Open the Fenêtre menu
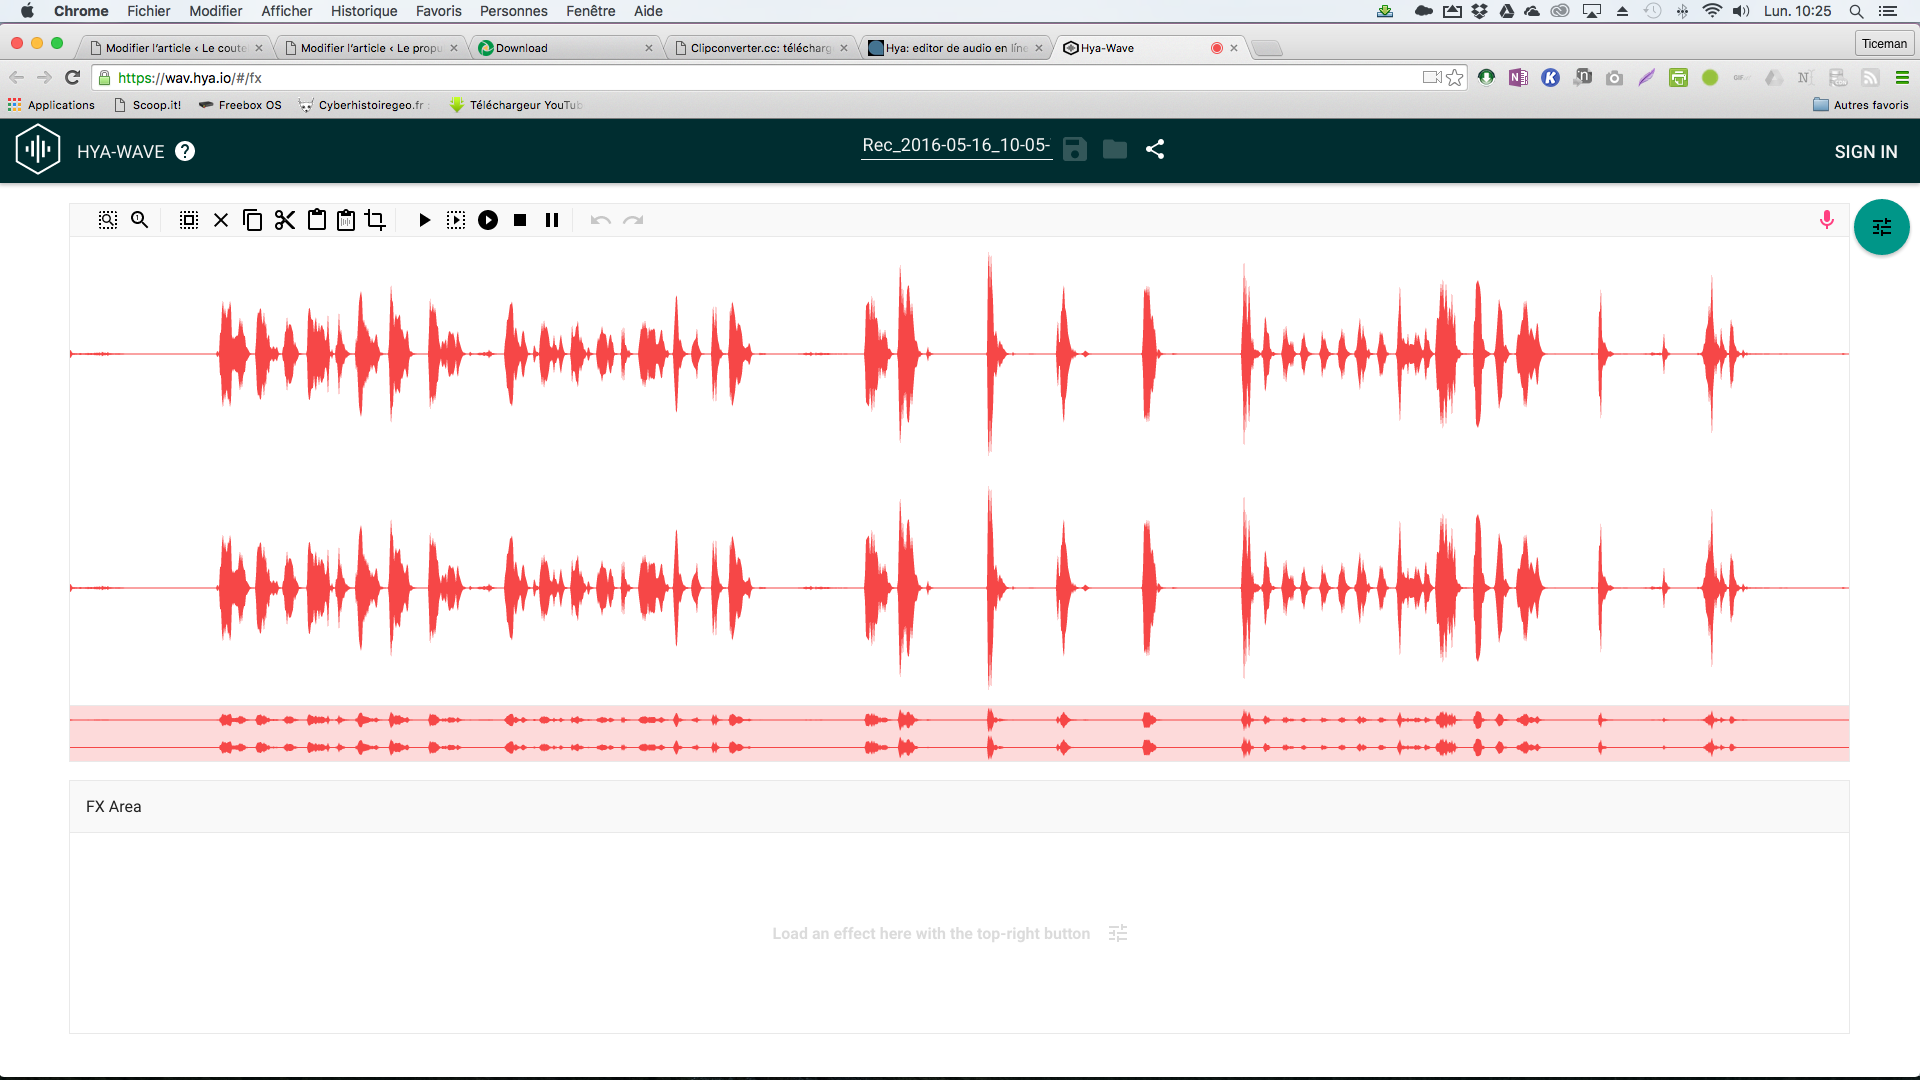 [x=590, y=11]
